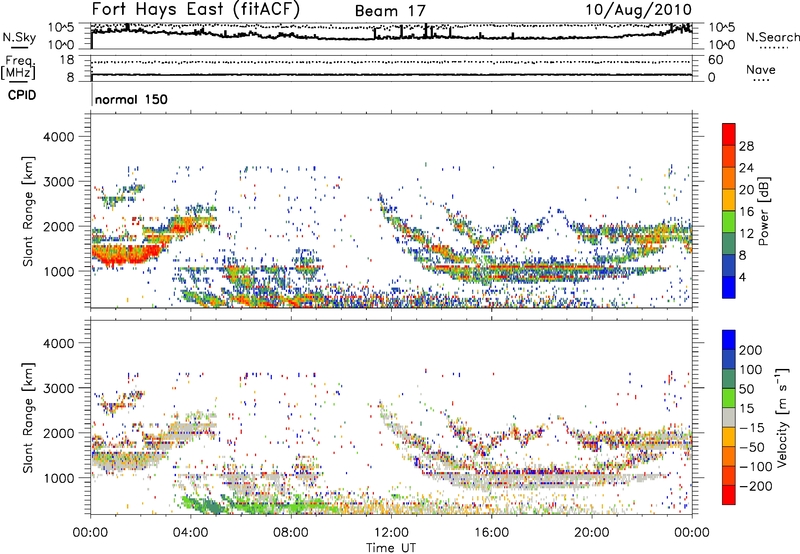The height and width of the screenshot is (554, 800).
Task: Click the '4' tick on Power colorbar
Action: [x=743, y=277]
